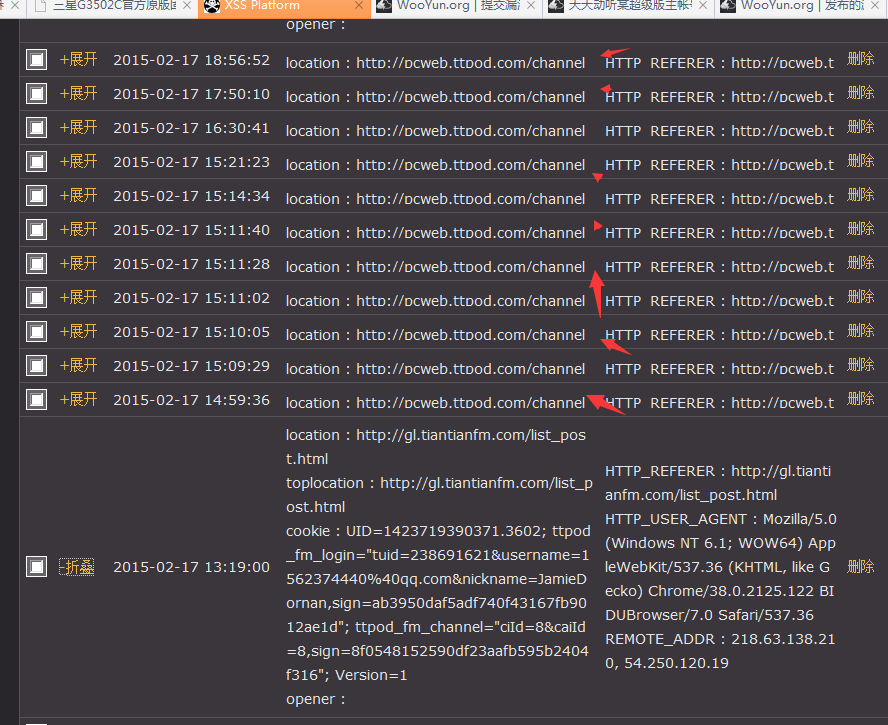Close the 天天动听 tab
Screen dimensions: 888x725
703,6
